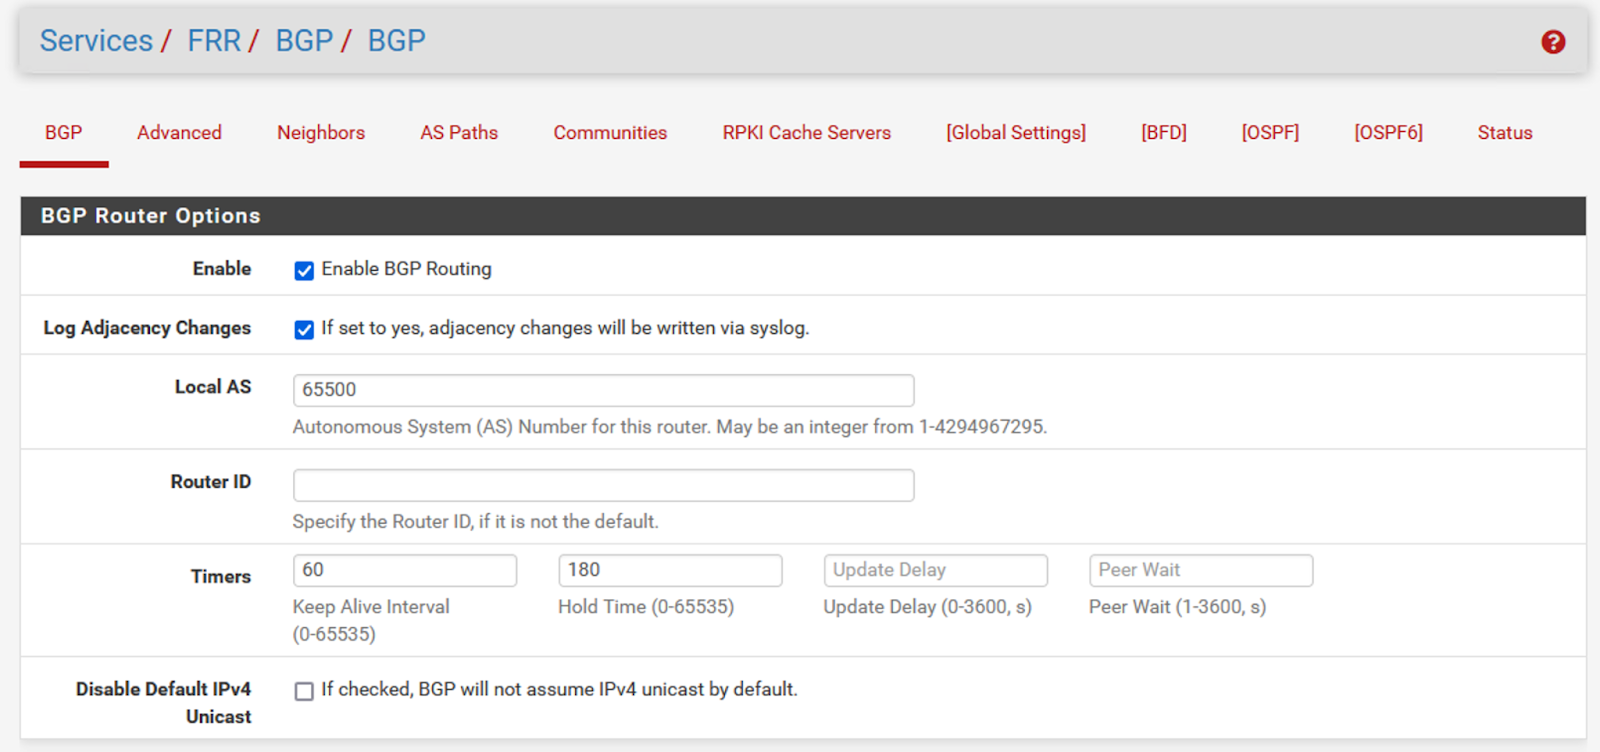Click the 'Specify the Router ID' help text
Screen dimensions: 1600x752
(475, 522)
